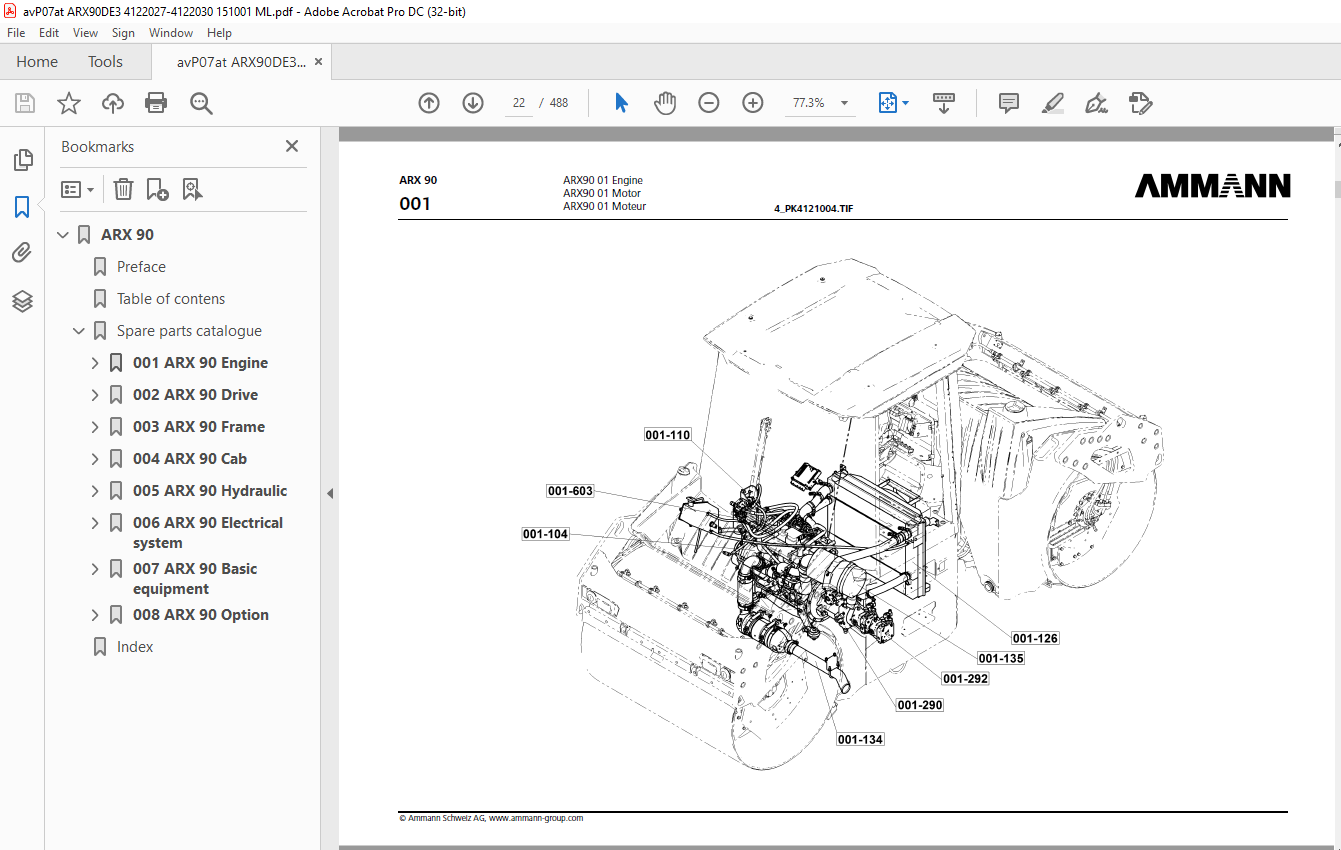Screen dimensions: 1341x850
Task: Open the Table of contens bookmark
Action: click(x=171, y=299)
